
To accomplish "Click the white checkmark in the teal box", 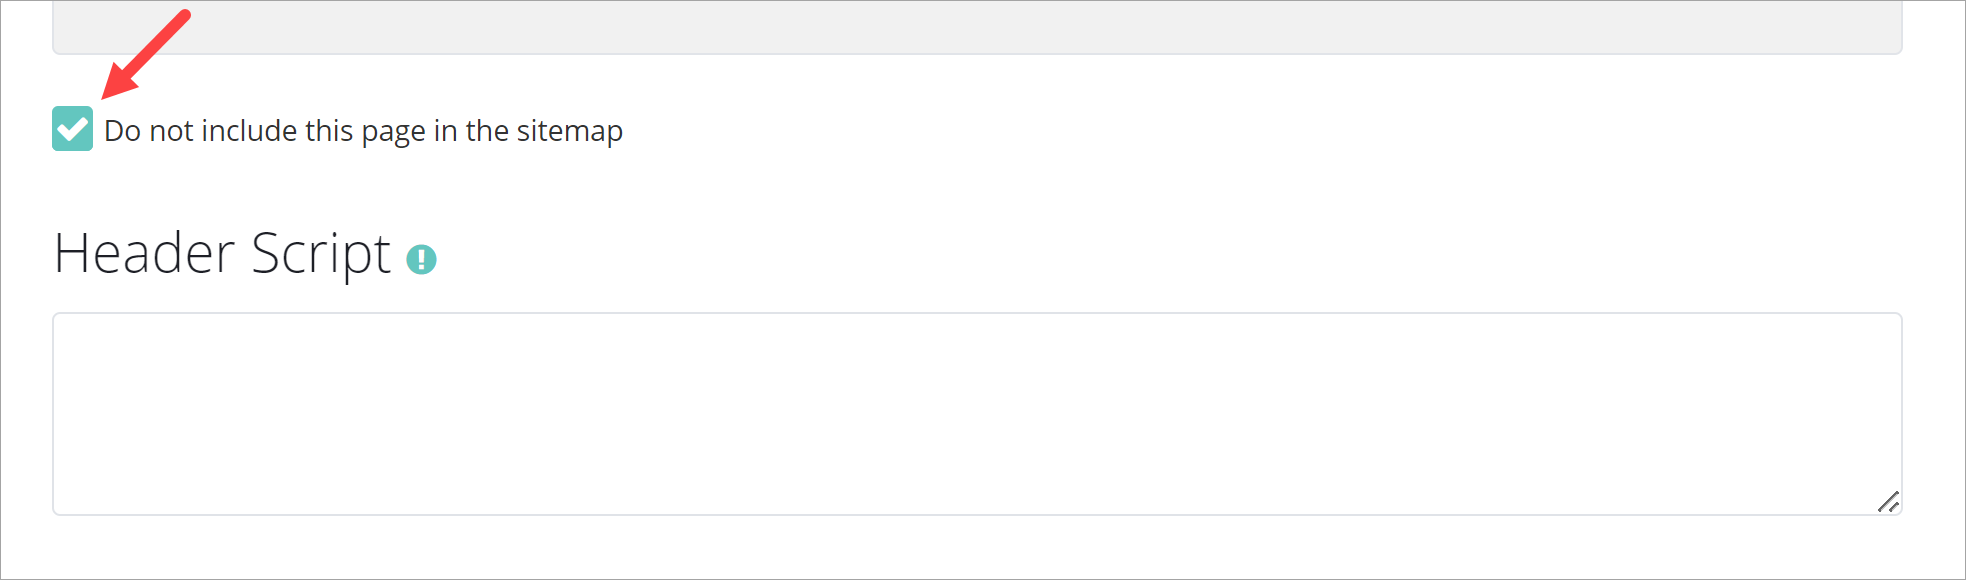I will (72, 129).
